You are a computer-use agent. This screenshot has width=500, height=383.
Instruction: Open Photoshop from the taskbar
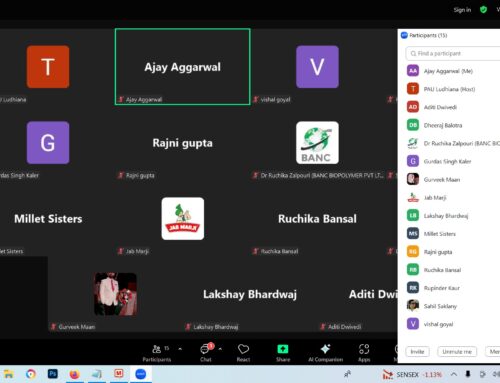point(53,374)
